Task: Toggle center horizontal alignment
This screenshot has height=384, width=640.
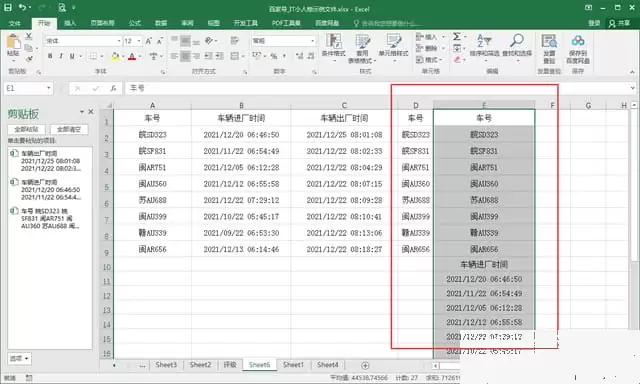Action: pyautogui.click(x=185, y=56)
